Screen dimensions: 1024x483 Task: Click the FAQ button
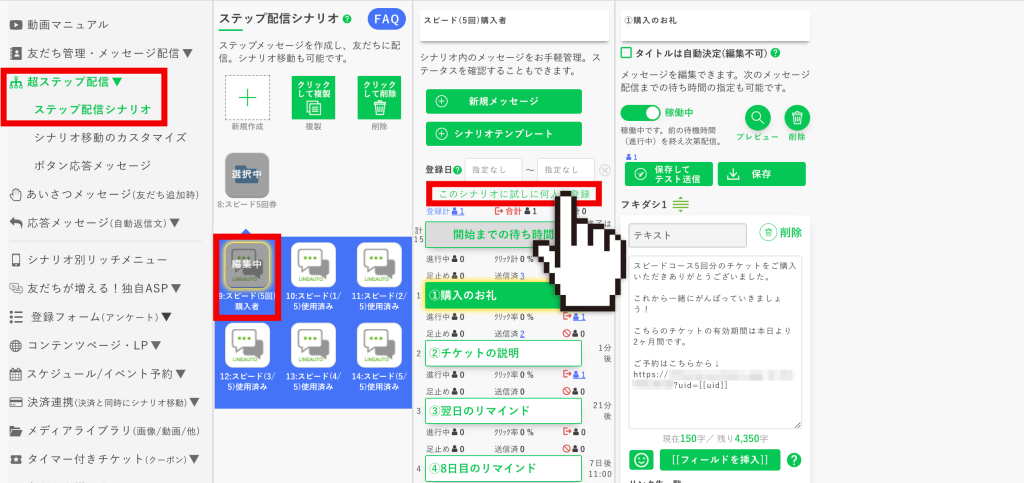(386, 19)
